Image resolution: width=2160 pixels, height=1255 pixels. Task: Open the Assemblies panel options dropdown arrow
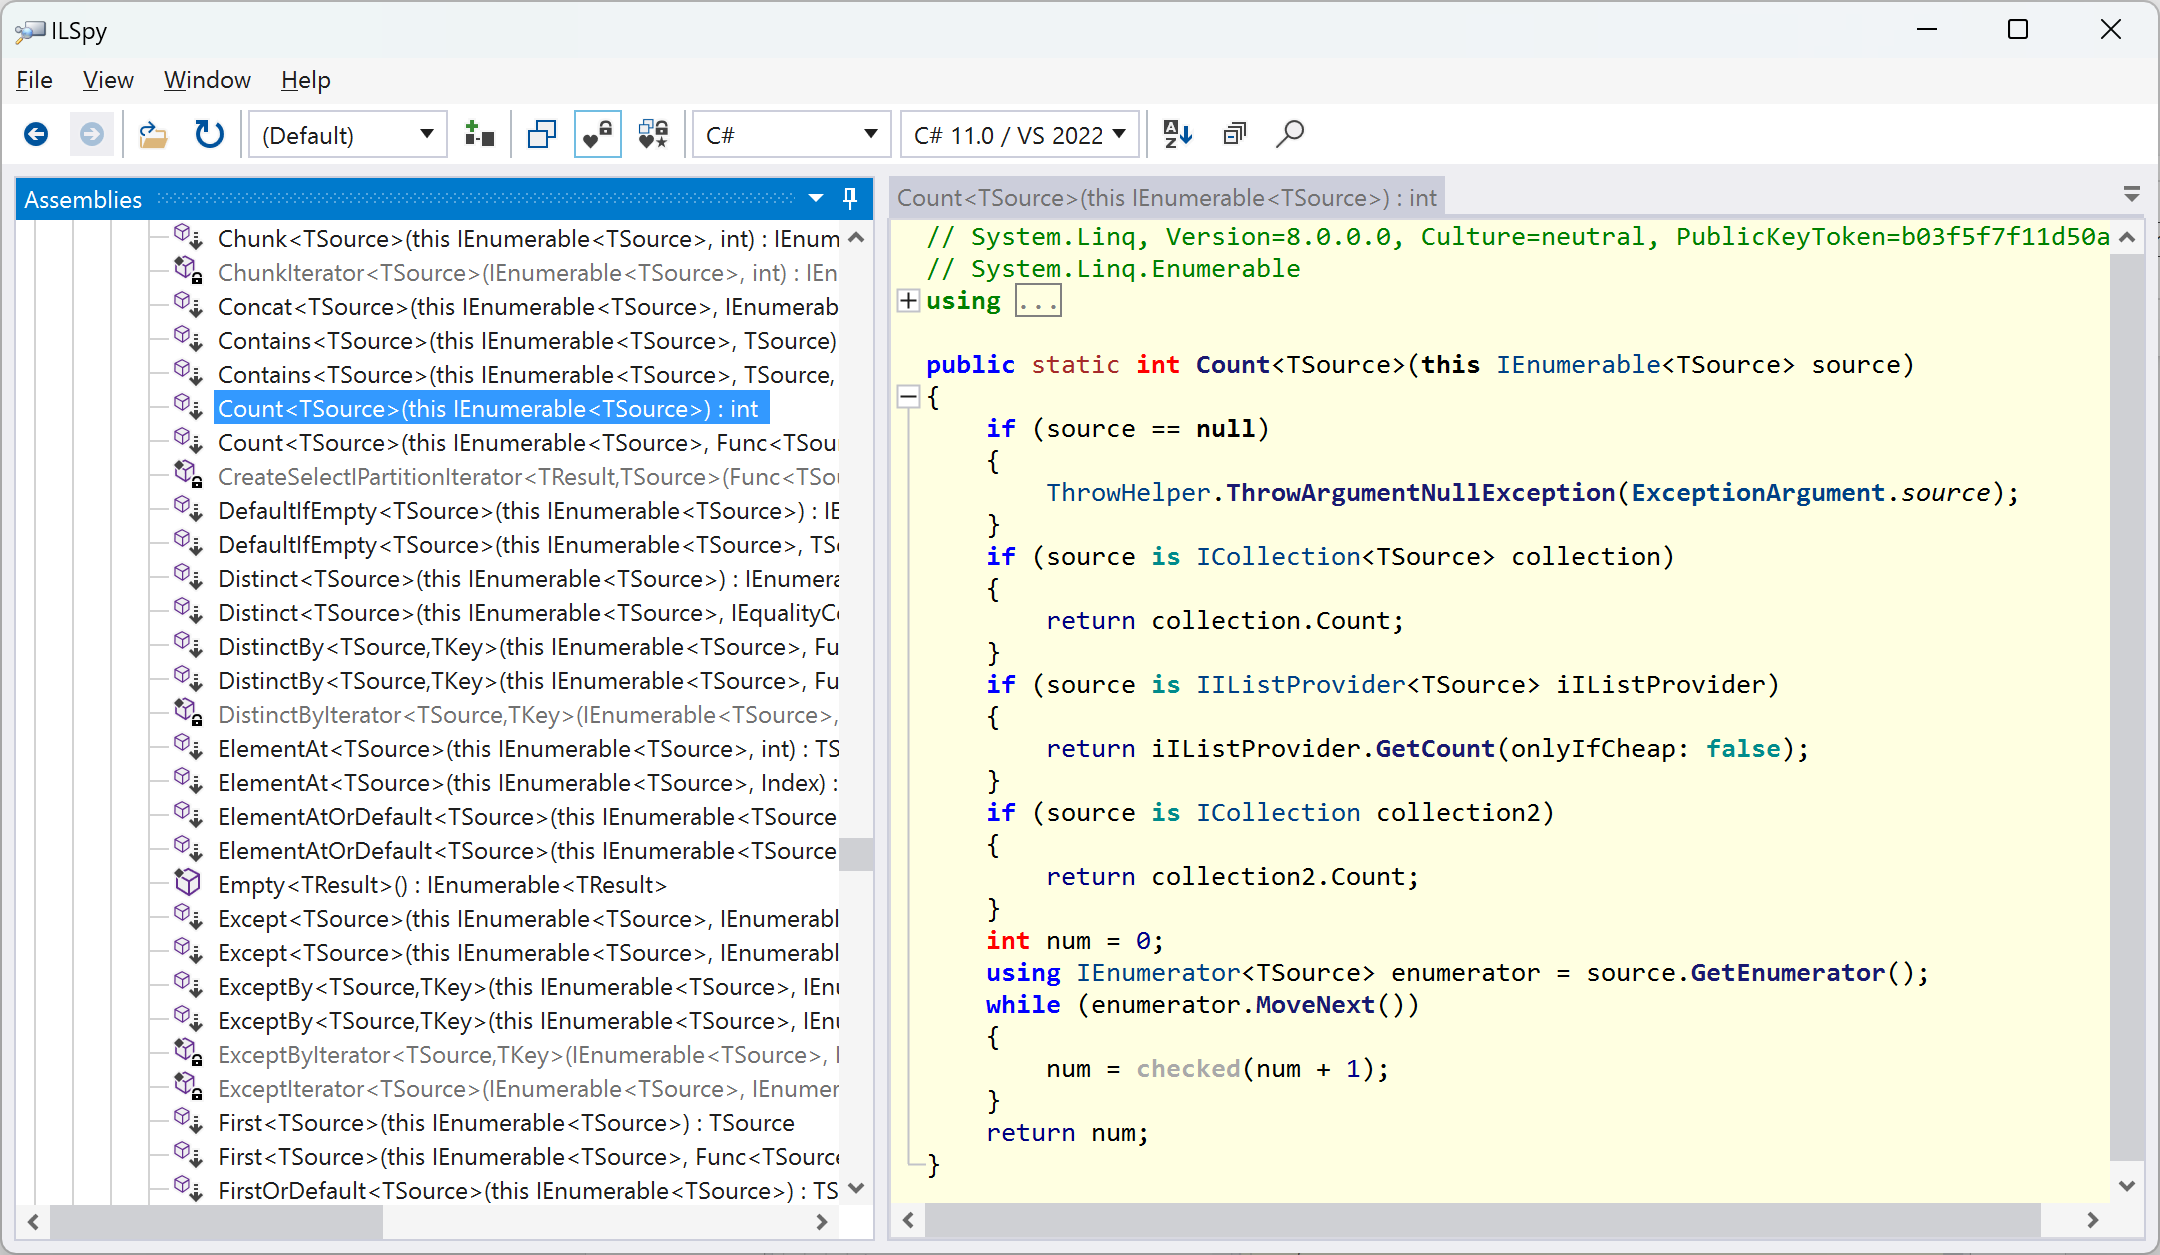[x=816, y=198]
